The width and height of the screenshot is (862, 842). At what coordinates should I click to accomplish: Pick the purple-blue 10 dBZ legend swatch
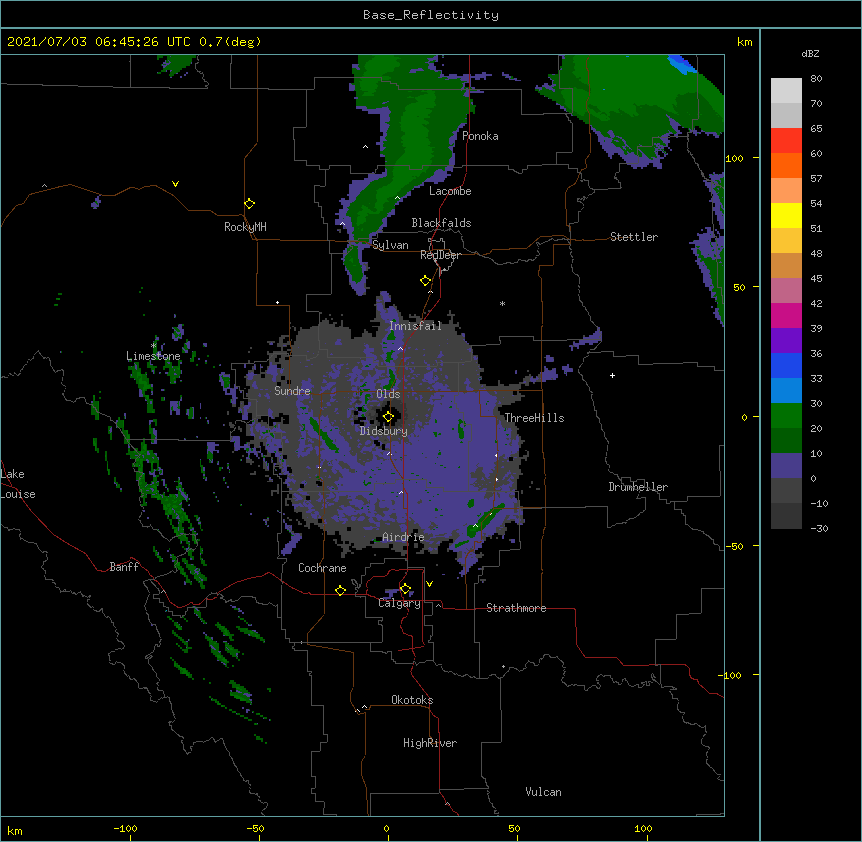786,466
